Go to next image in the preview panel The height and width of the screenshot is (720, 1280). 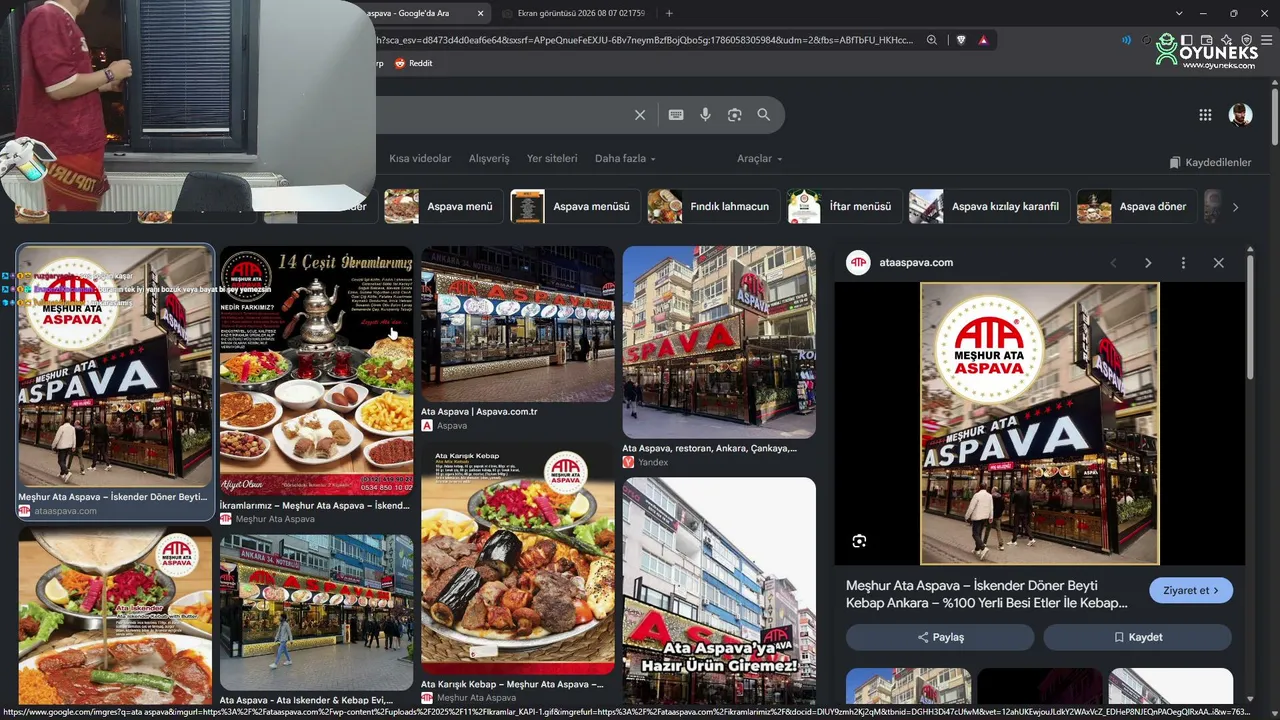(x=1148, y=263)
